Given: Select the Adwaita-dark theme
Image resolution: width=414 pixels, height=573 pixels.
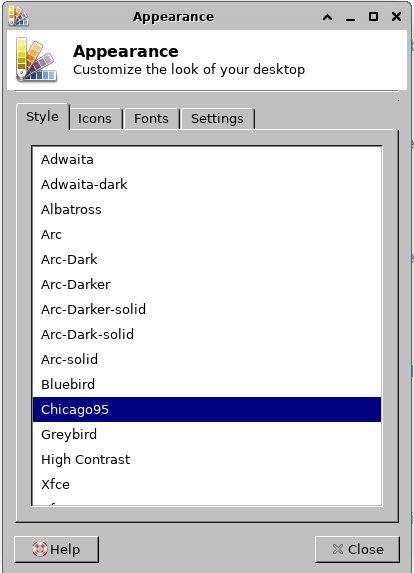Looking at the screenshot, I should (x=207, y=184).
